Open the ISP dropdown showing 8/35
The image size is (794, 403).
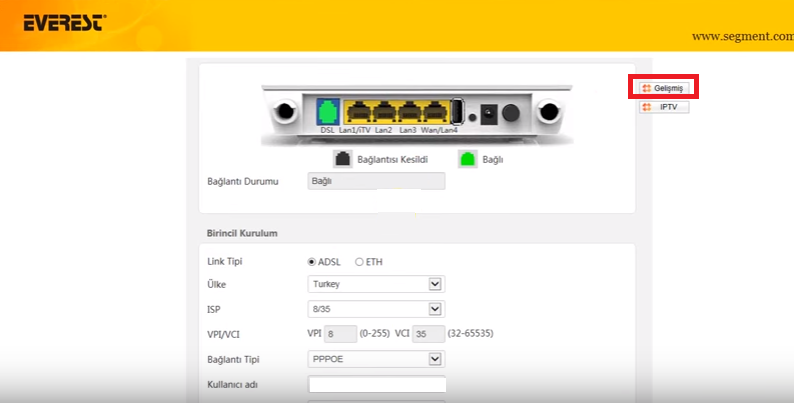(x=376, y=309)
